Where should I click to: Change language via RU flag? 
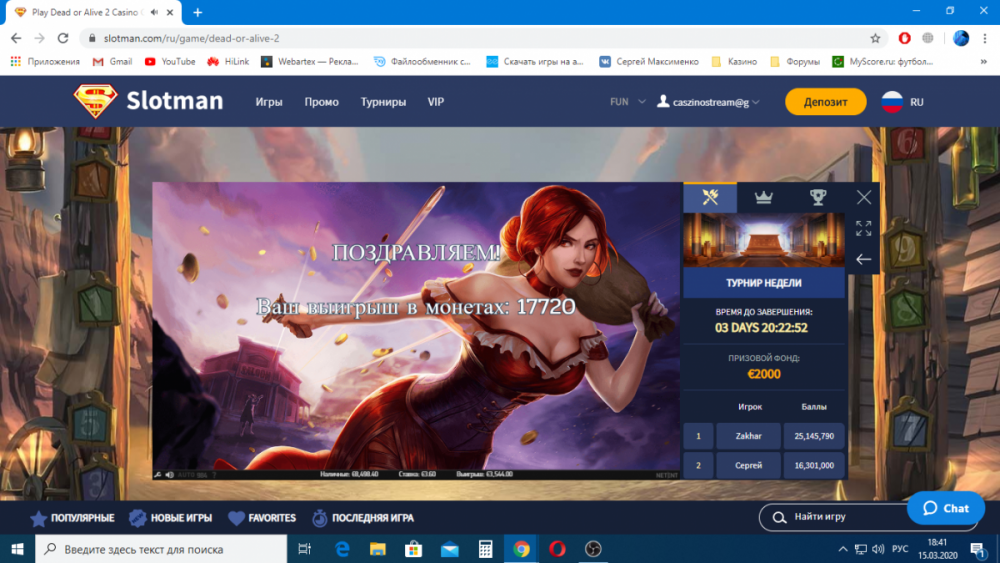pos(902,102)
